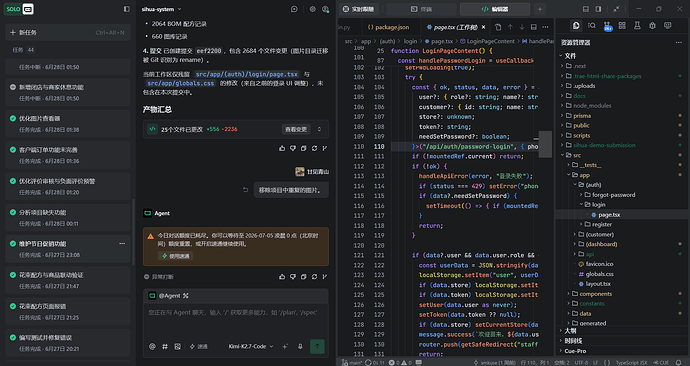
Task: Open the Debug bug icon
Action: pos(652,26)
